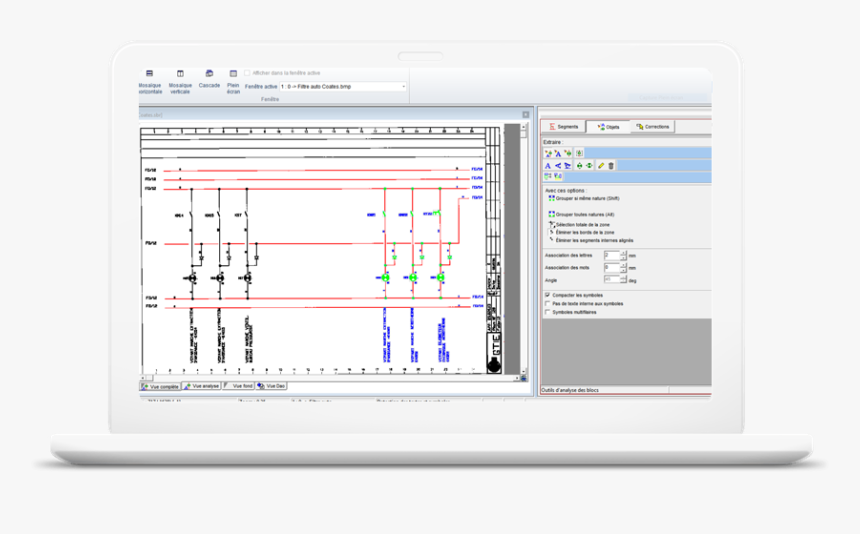Switch to the Segments tab
Viewport: 860px width, 534px height.
(x=563, y=127)
